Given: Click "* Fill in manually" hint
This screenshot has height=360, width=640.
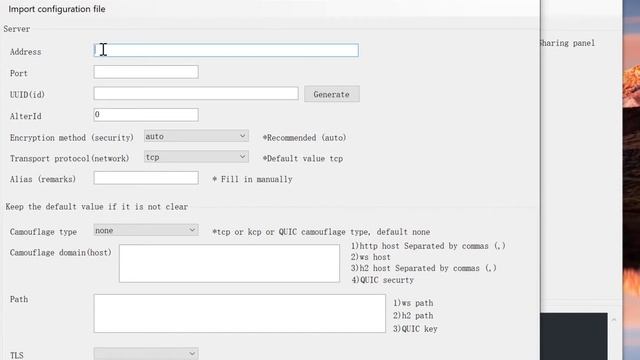Looking at the screenshot, I should click(252, 179).
